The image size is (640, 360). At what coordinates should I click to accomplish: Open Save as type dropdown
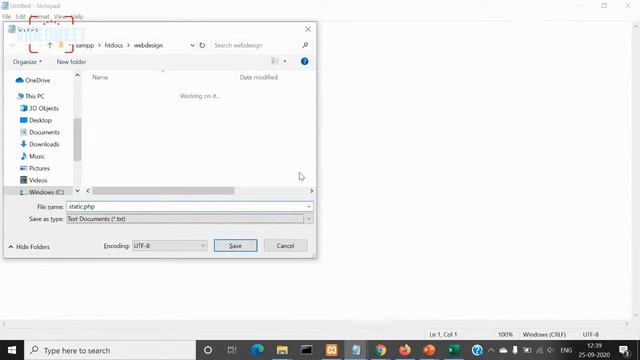[309, 219]
